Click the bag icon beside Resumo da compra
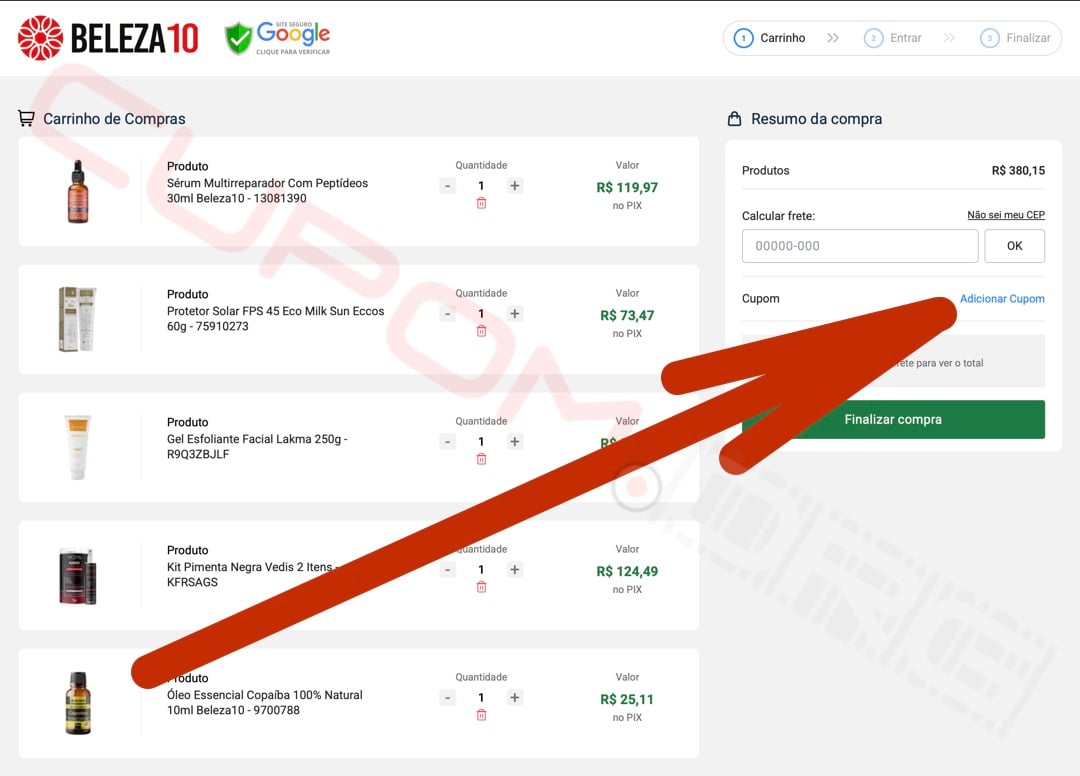 tap(734, 118)
